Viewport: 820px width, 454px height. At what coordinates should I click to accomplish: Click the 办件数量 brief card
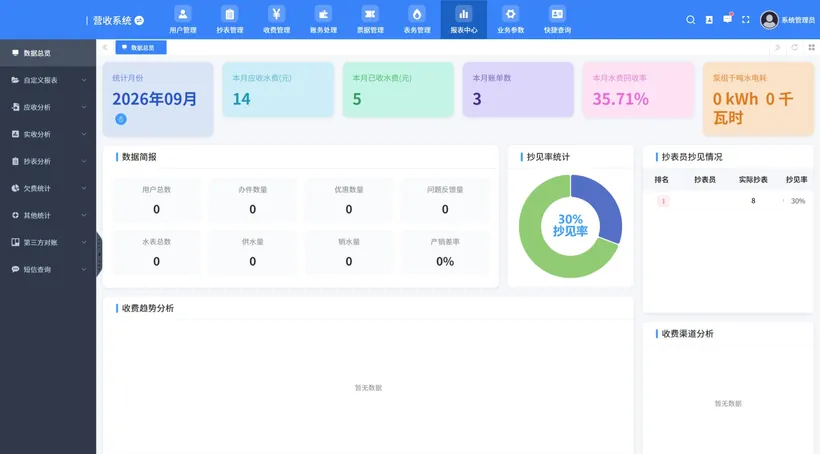pos(253,200)
